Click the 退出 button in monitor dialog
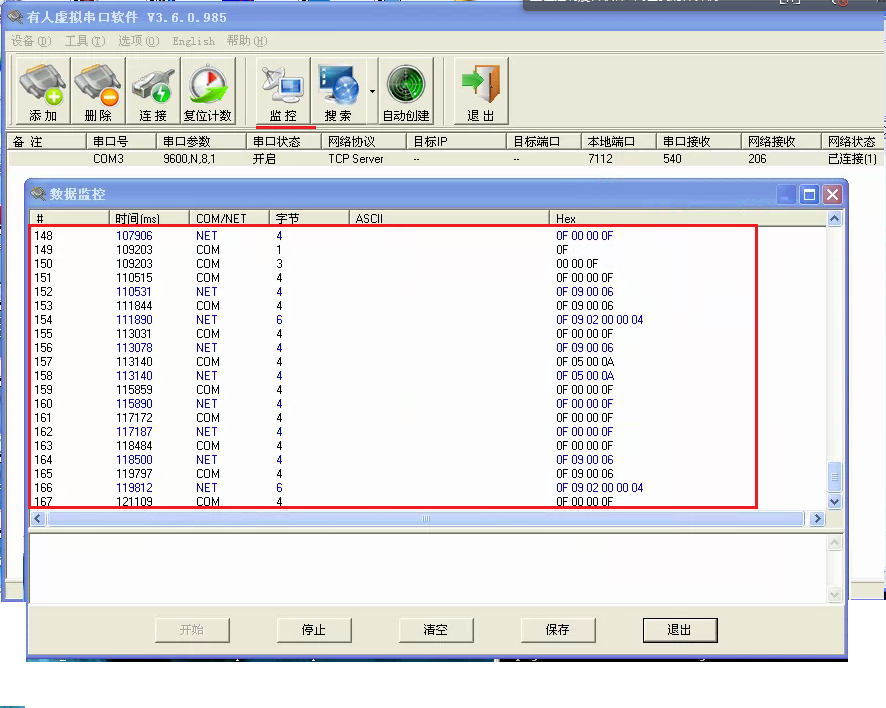The height and width of the screenshot is (708, 886). coord(679,630)
